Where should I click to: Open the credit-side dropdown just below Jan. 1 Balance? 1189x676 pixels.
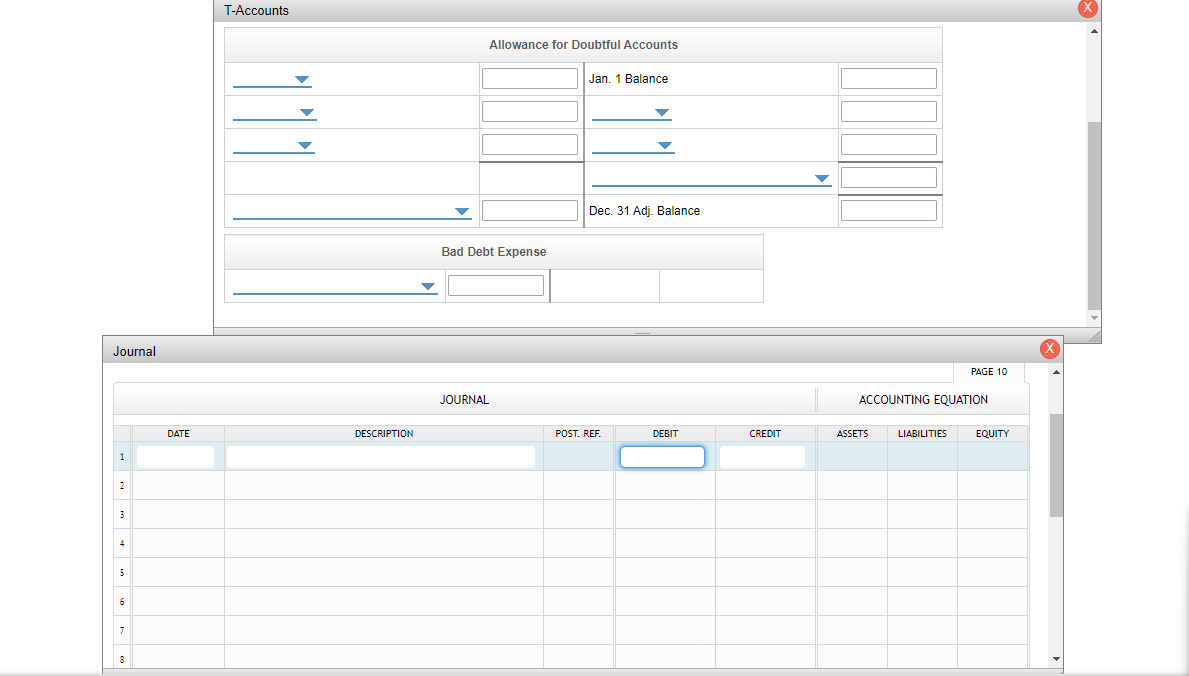632,112
